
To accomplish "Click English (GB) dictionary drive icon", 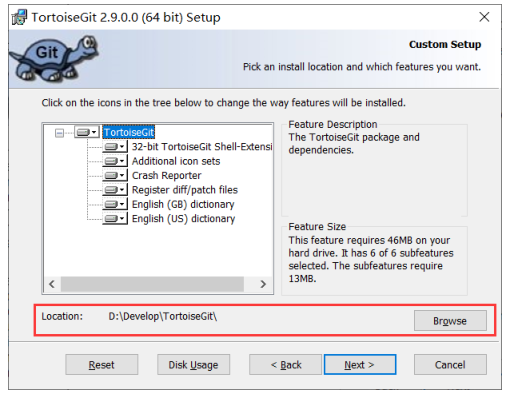I will [x=115, y=204].
